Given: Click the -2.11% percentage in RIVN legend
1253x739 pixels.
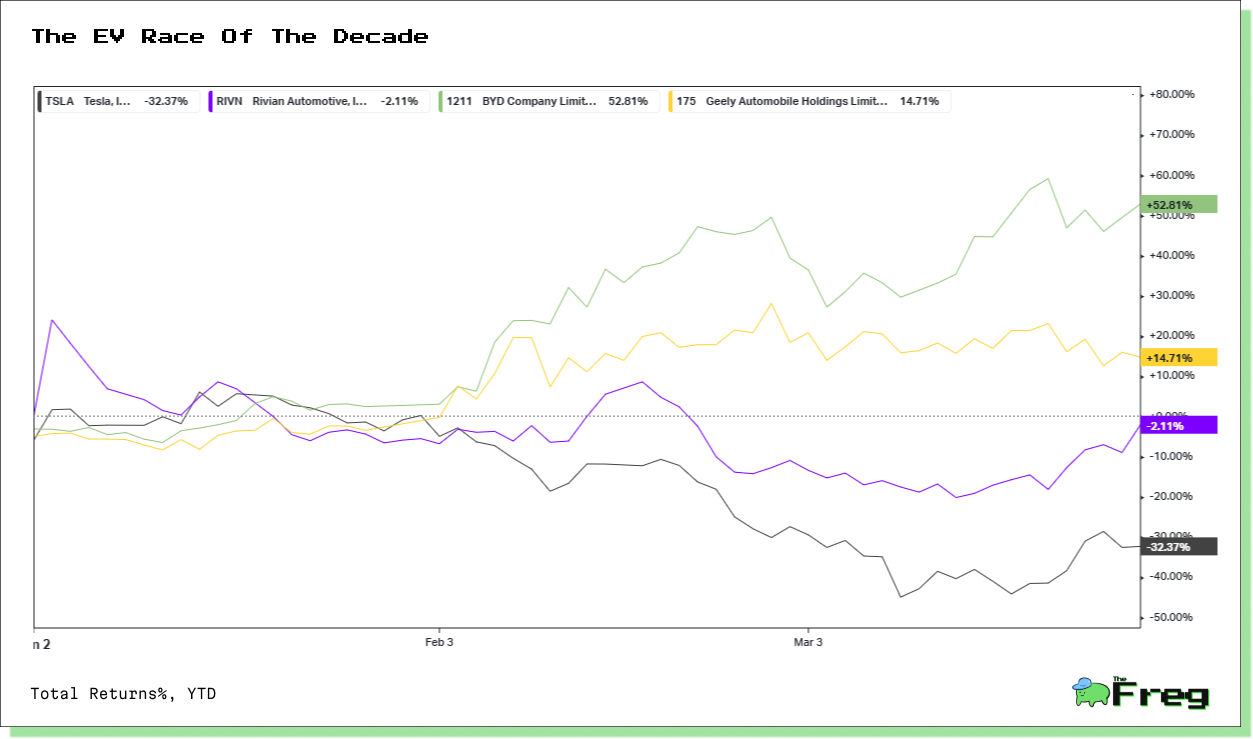Looking at the screenshot, I should 399,101.
